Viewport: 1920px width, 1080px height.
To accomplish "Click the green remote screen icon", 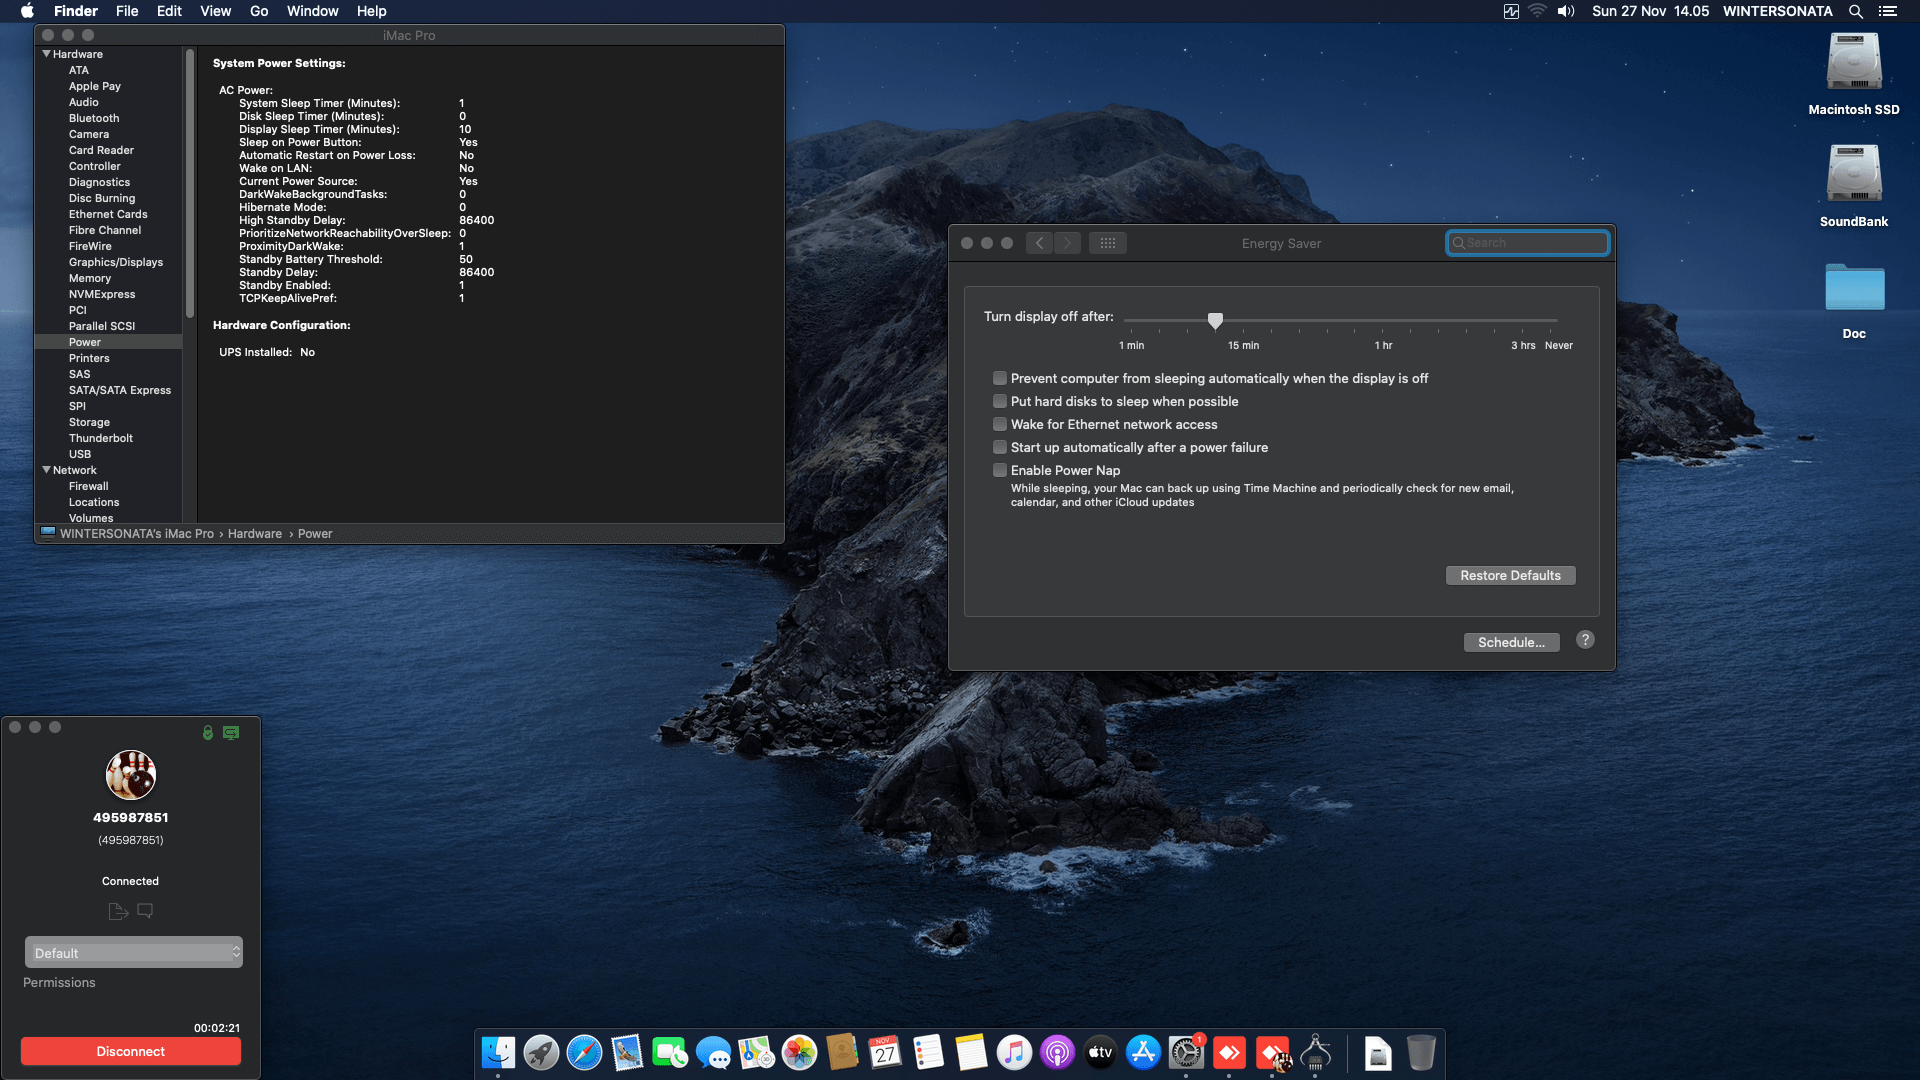I will (231, 733).
